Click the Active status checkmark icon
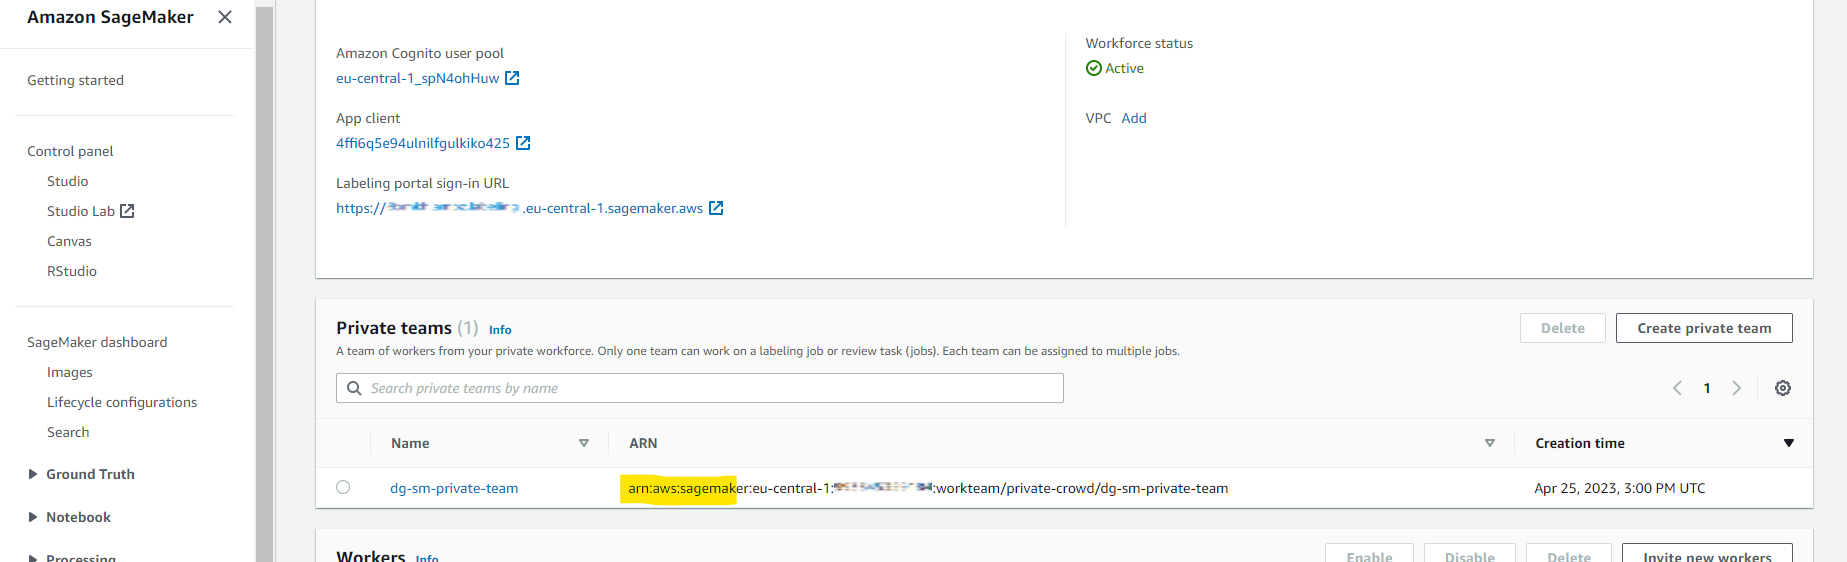The width and height of the screenshot is (1847, 562). [x=1094, y=68]
